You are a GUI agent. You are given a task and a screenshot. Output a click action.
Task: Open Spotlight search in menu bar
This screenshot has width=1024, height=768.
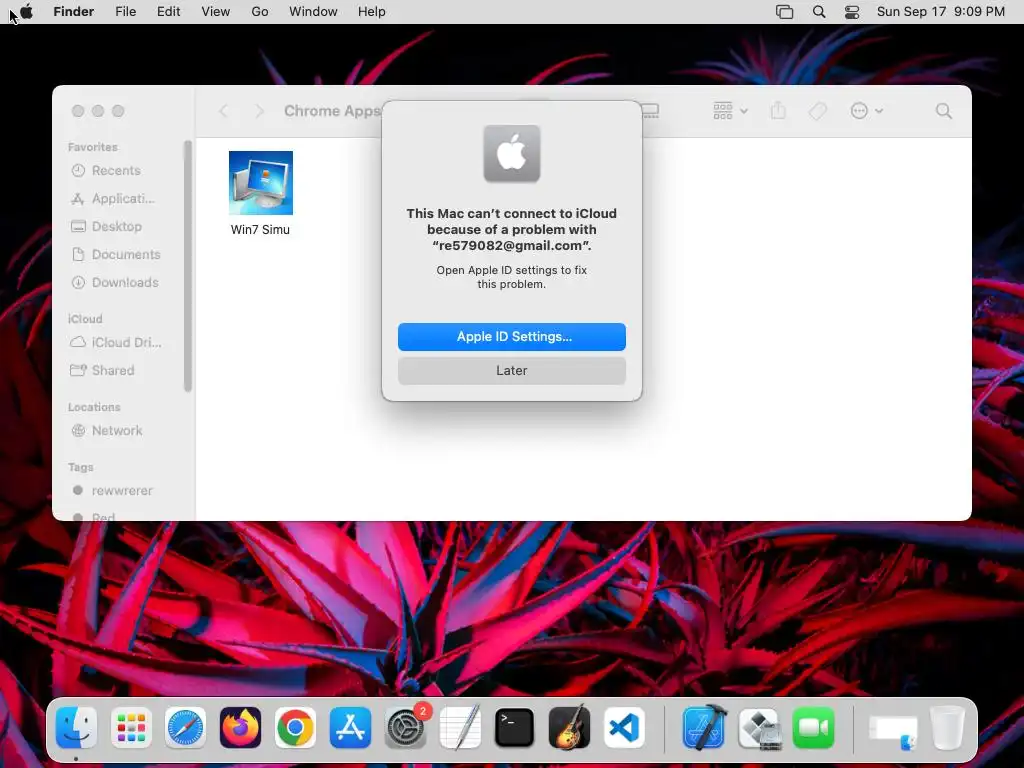818,12
